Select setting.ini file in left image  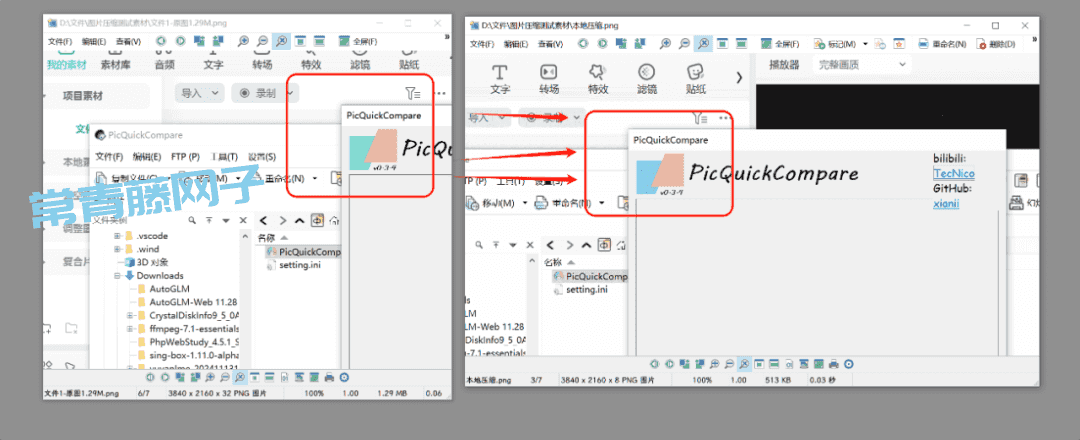[x=294, y=265]
